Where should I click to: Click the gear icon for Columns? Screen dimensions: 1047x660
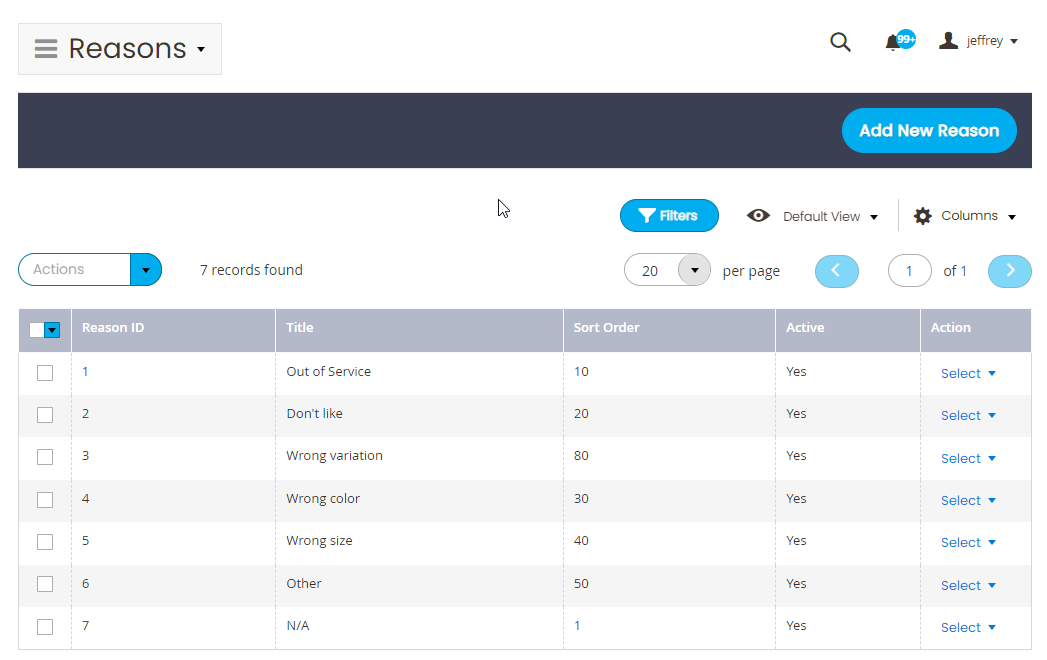(922, 216)
